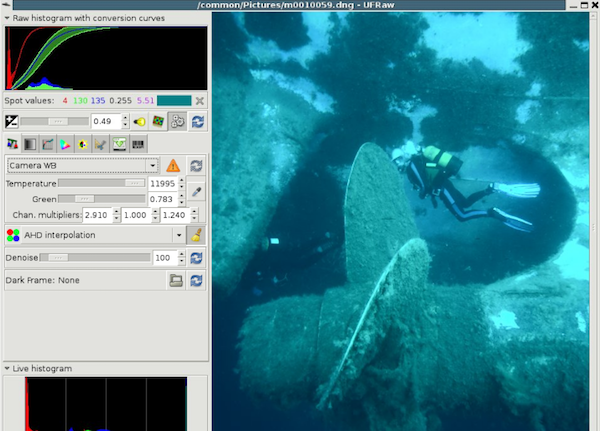This screenshot has width=600, height=431.
Task: Click the 'Chan. multipliers:' label
Action: (47, 215)
